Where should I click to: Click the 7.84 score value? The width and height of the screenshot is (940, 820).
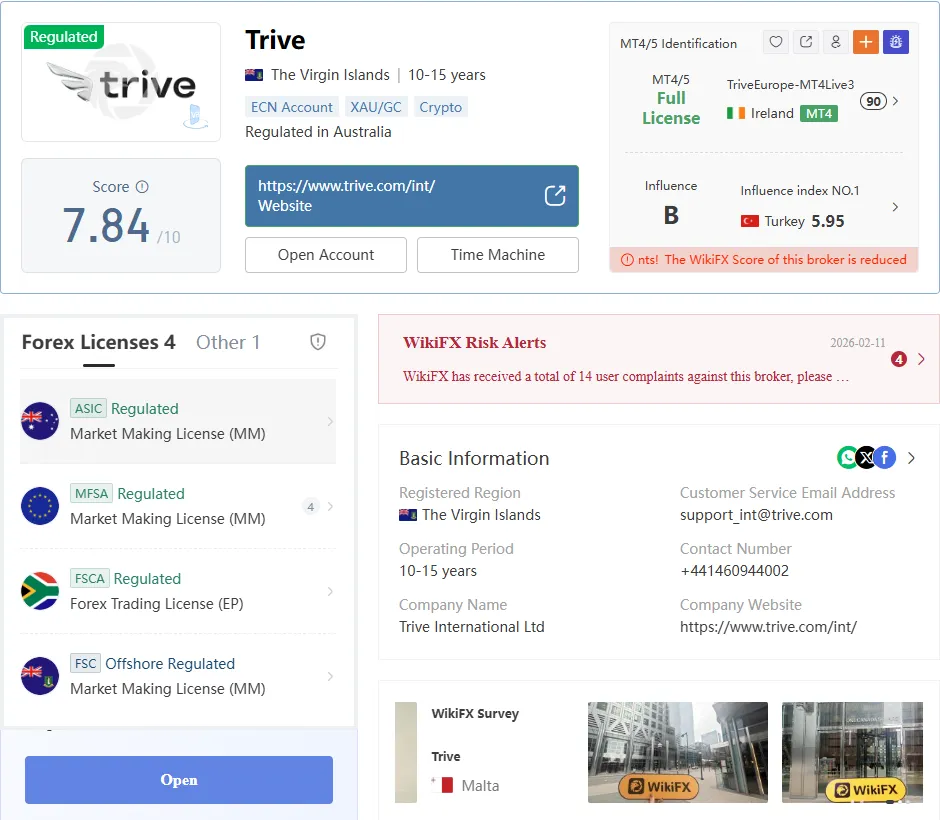pyautogui.click(x=106, y=225)
